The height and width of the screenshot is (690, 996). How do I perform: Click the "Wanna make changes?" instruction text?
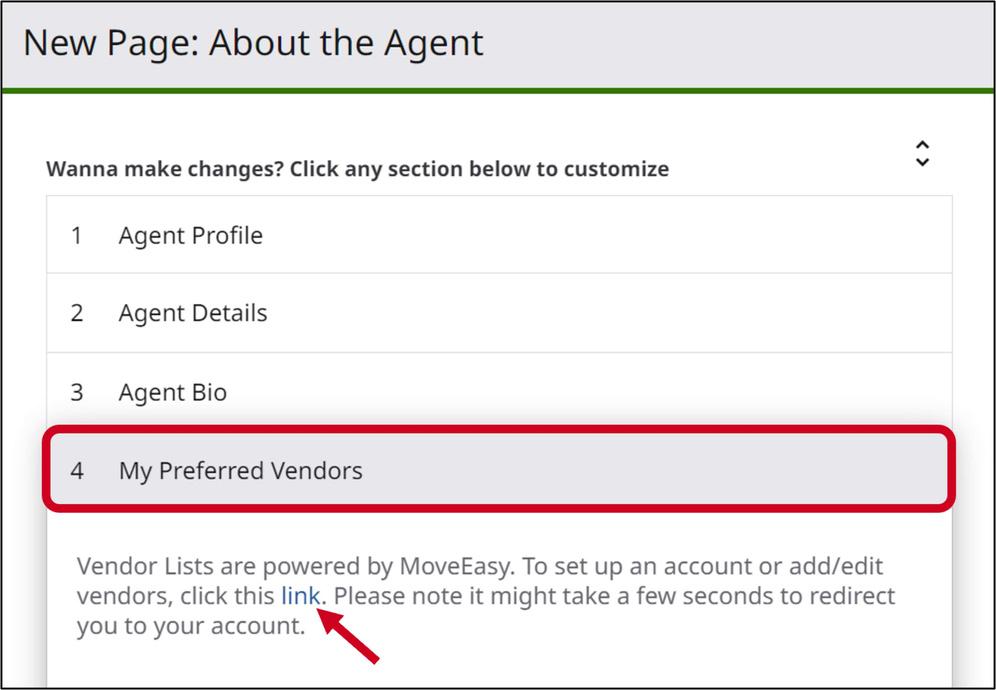[x=357, y=168]
